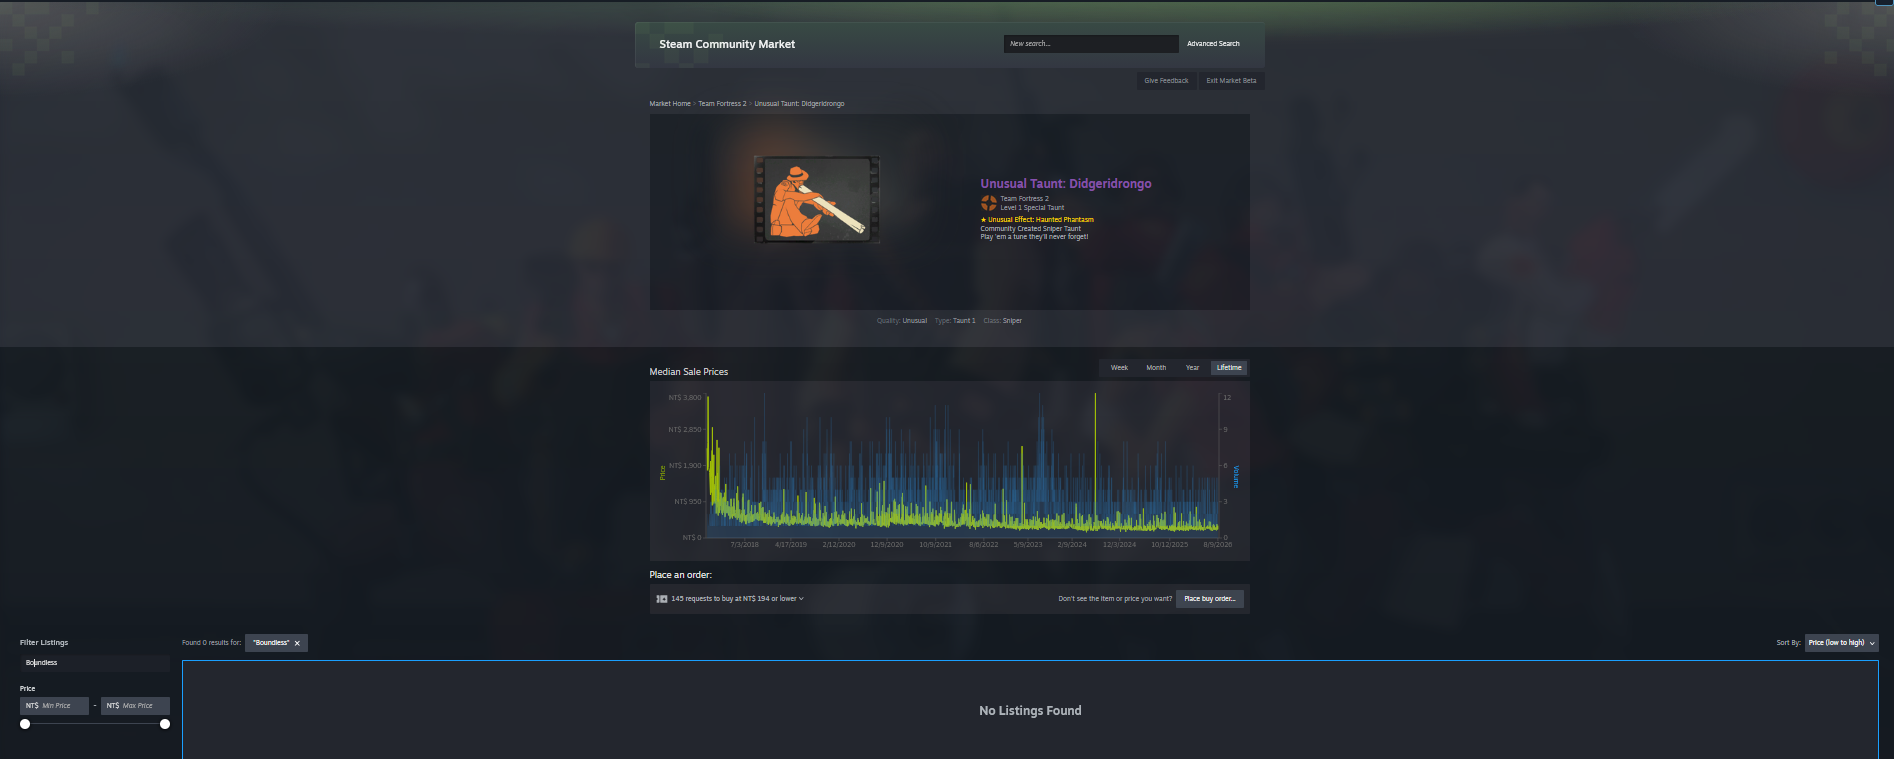
Task: Expand the 145 requests to buy dropdown
Action: click(x=737, y=599)
